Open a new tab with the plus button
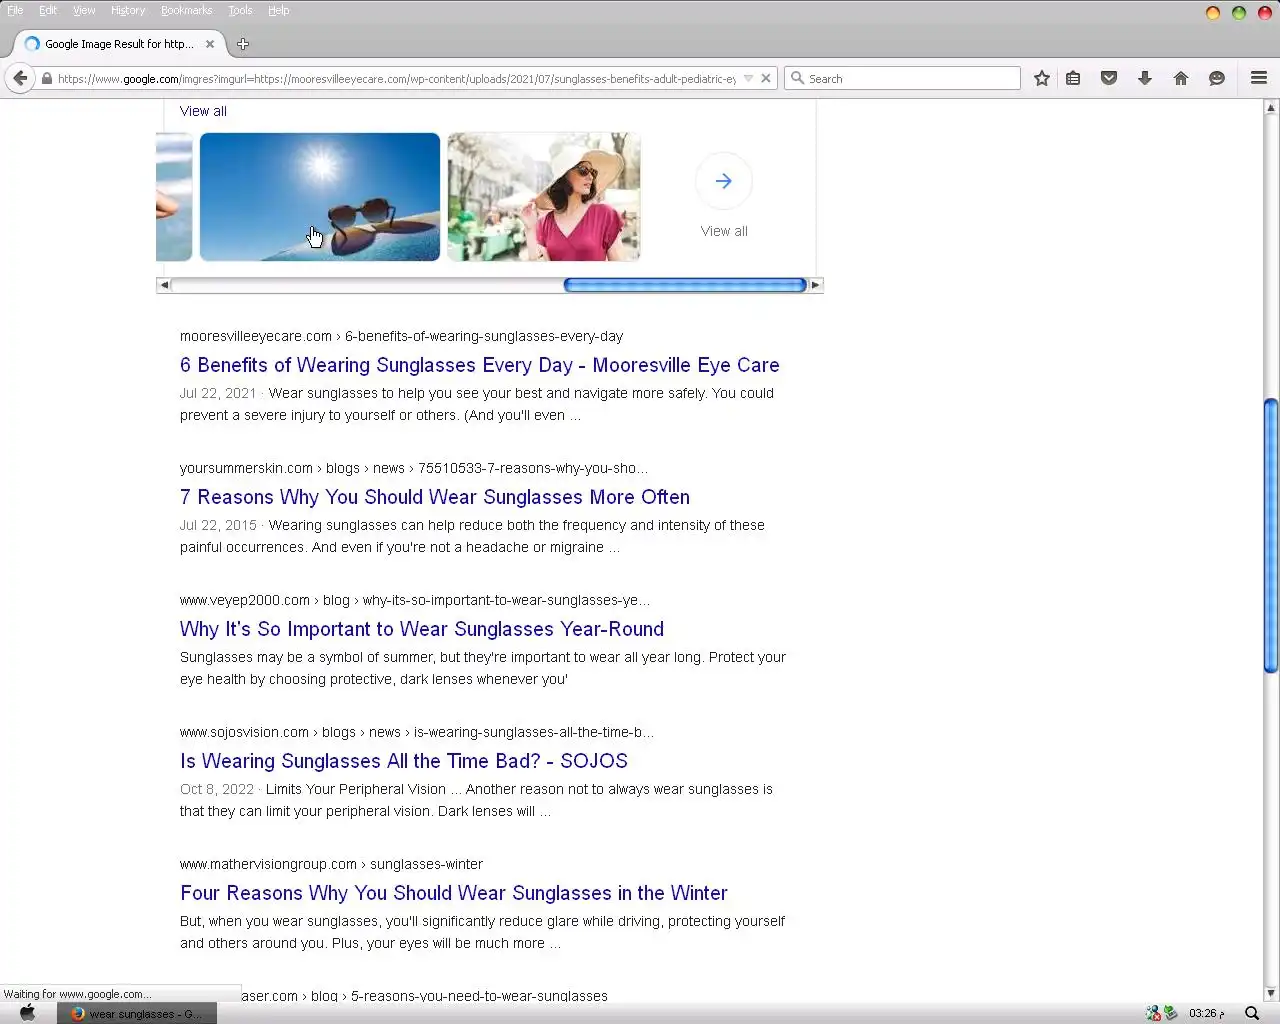The image size is (1280, 1024). [243, 44]
